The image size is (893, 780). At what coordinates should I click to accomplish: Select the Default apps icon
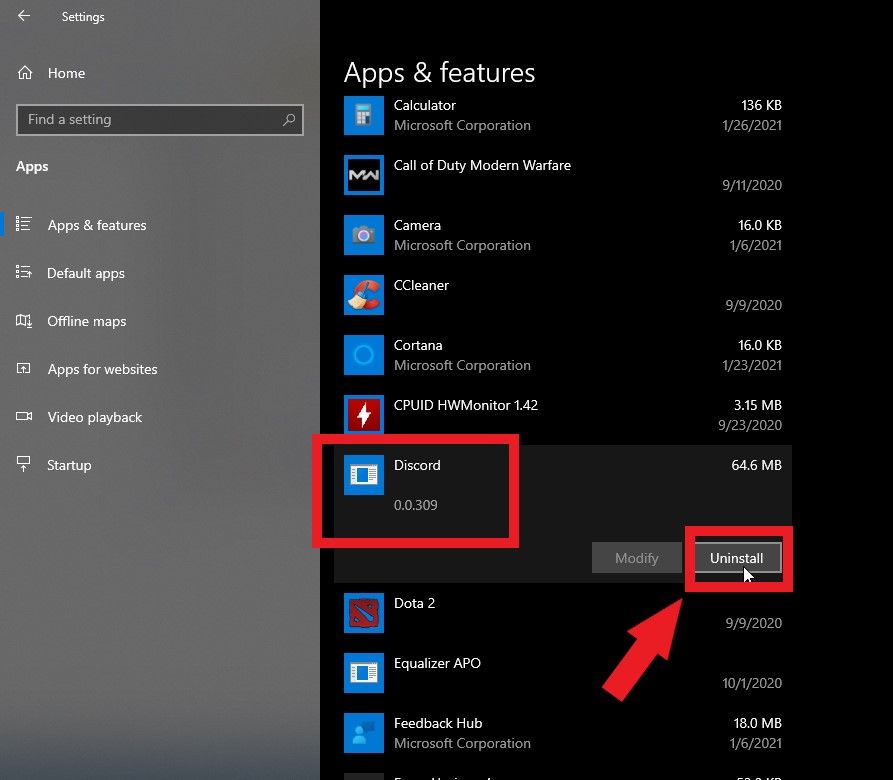pos(23,272)
